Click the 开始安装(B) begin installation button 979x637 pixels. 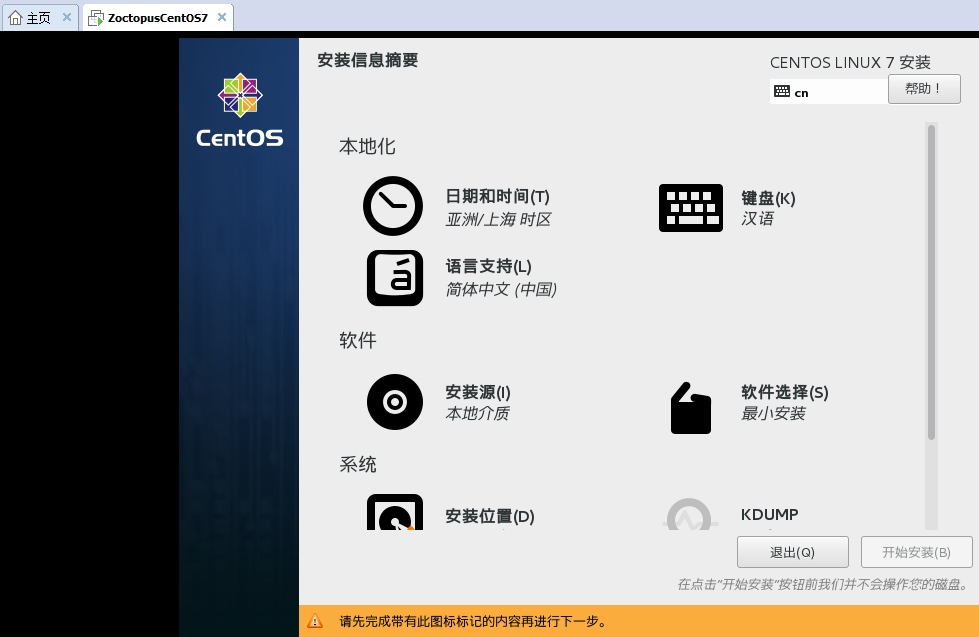[917, 552]
